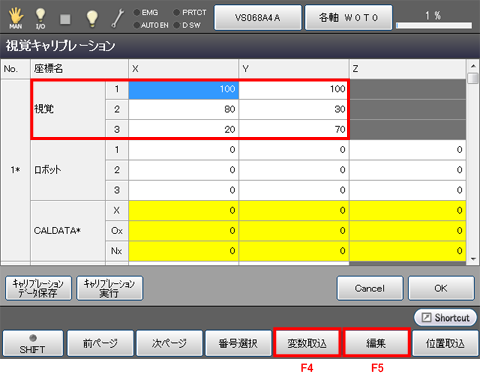This screenshot has height=374, width=480.
Task: Open the Shortcut button
Action: coord(445,318)
